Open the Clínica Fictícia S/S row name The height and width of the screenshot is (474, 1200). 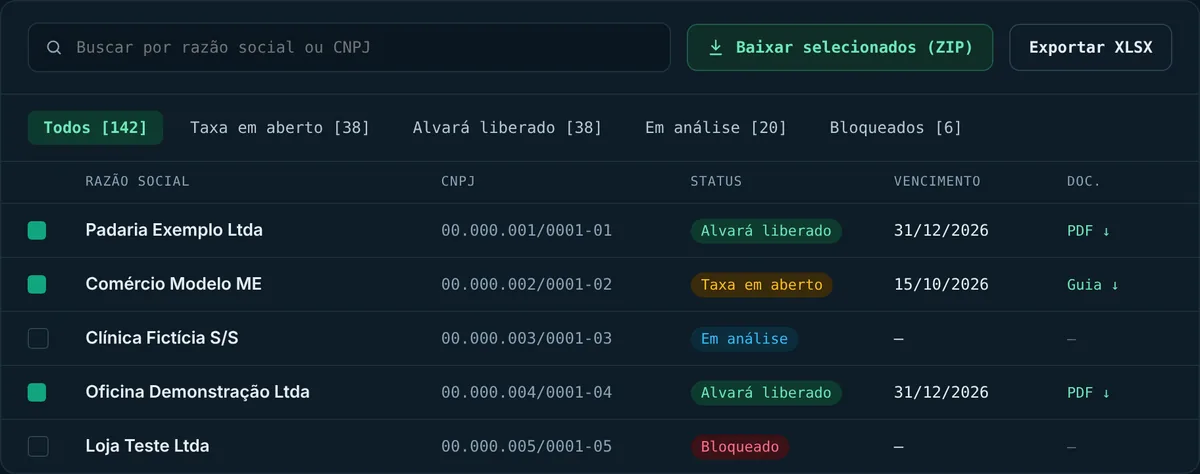point(162,338)
